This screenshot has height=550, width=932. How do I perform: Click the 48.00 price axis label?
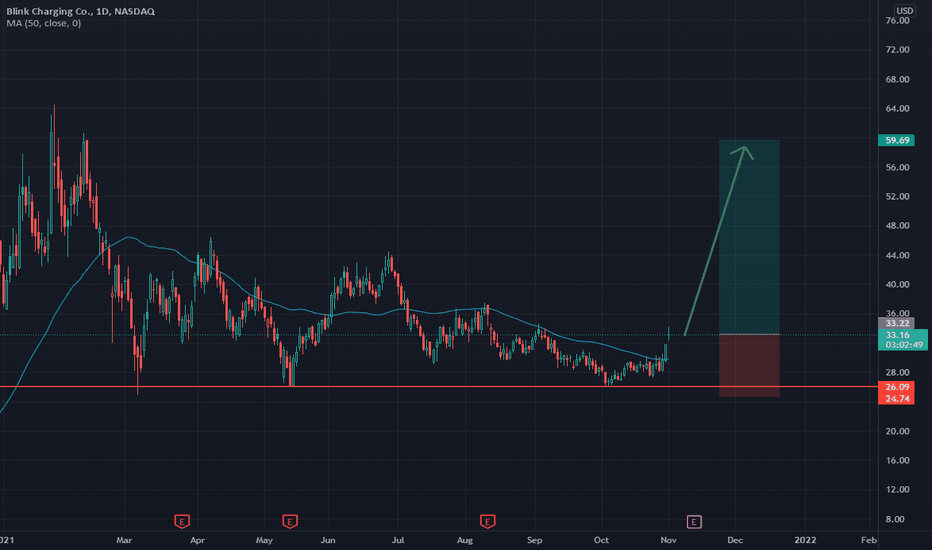coord(897,225)
